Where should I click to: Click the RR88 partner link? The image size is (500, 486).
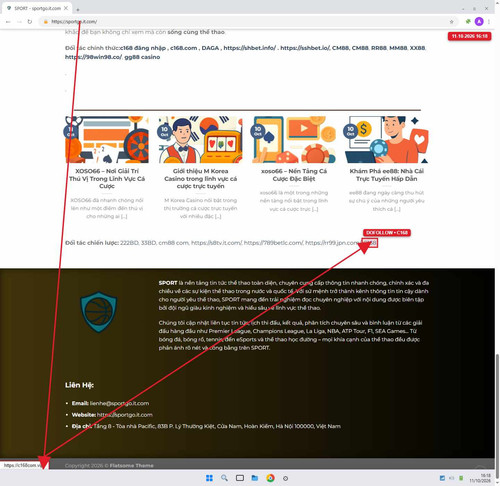tap(379, 48)
